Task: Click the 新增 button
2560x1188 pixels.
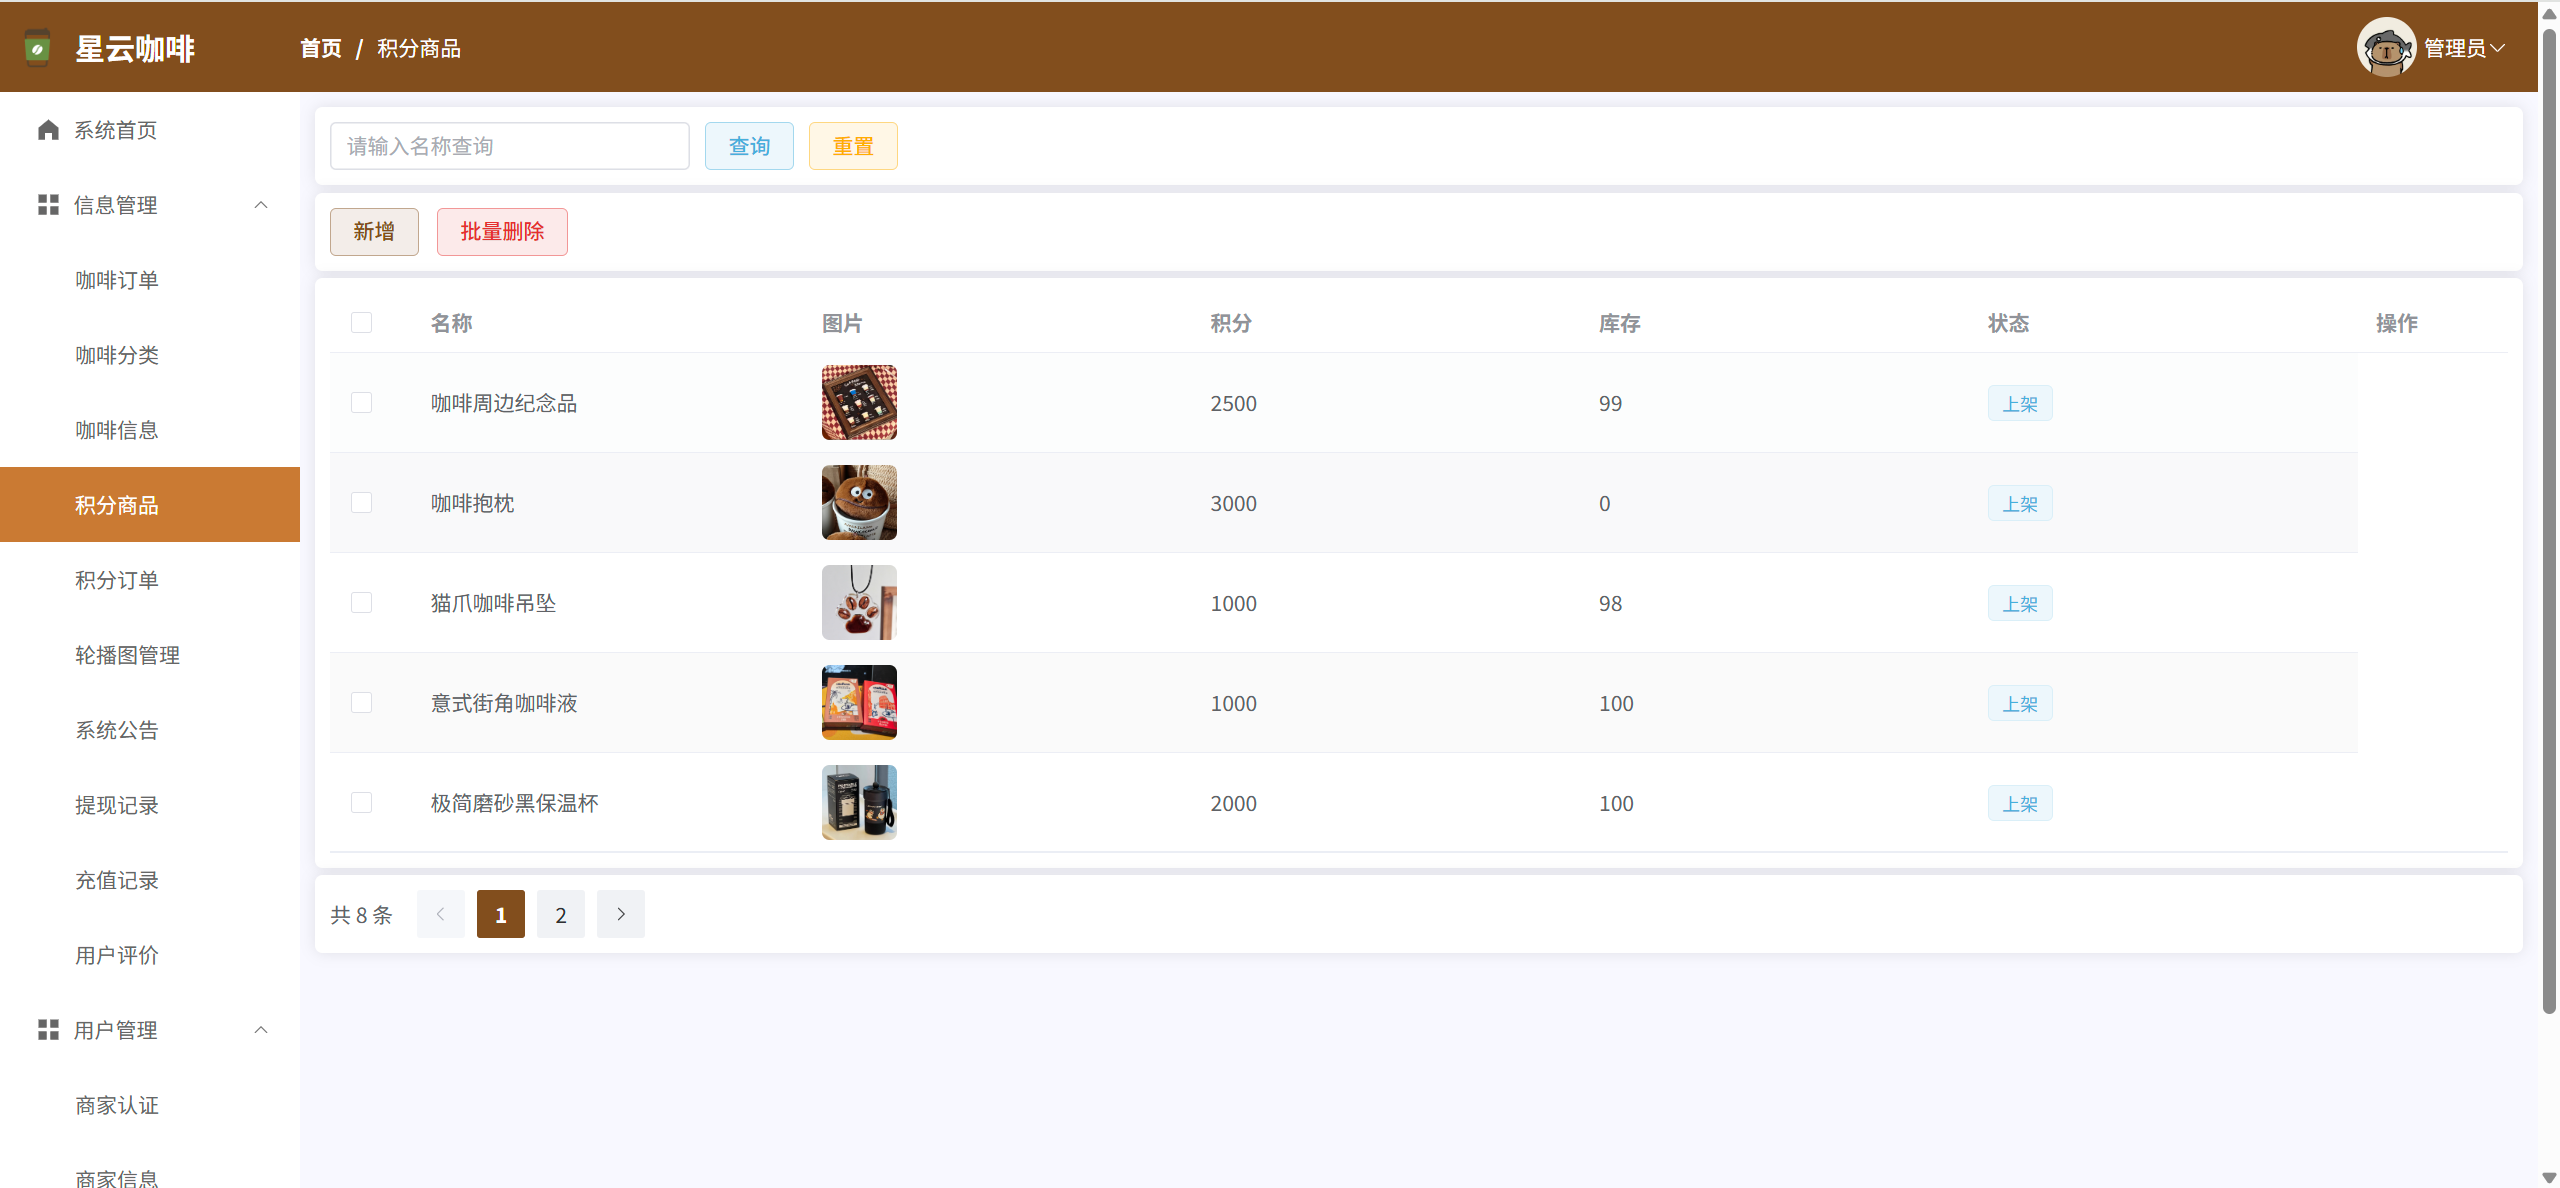Action: 374,232
